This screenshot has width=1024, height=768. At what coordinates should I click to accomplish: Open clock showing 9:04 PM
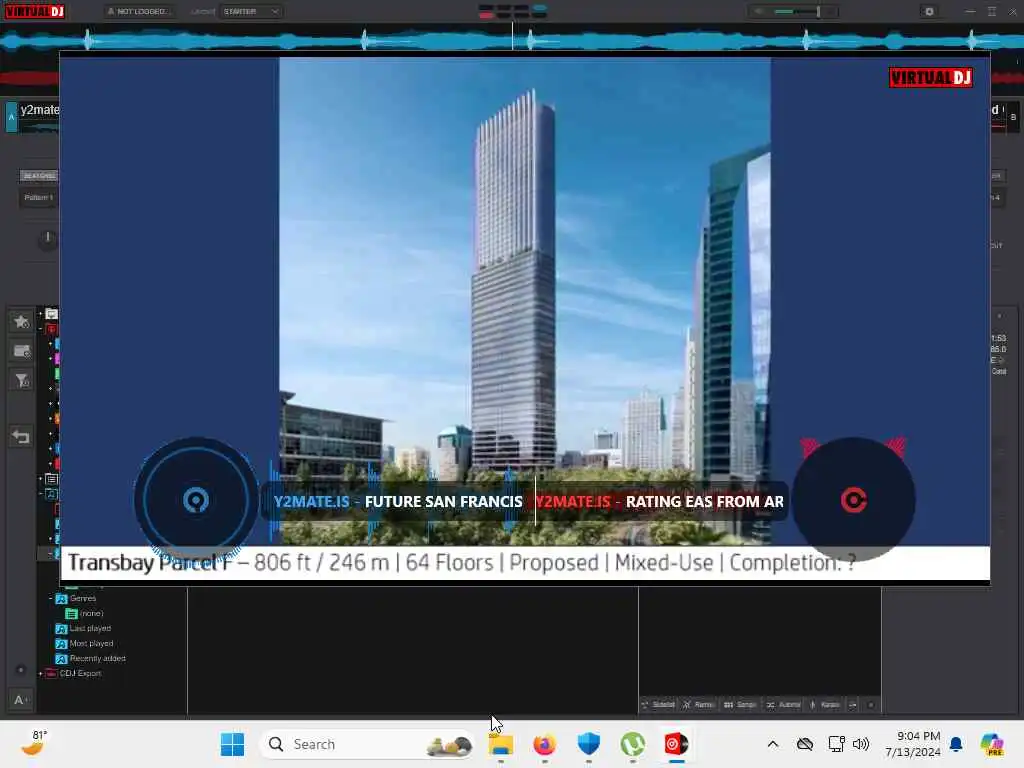pyautogui.click(x=912, y=744)
